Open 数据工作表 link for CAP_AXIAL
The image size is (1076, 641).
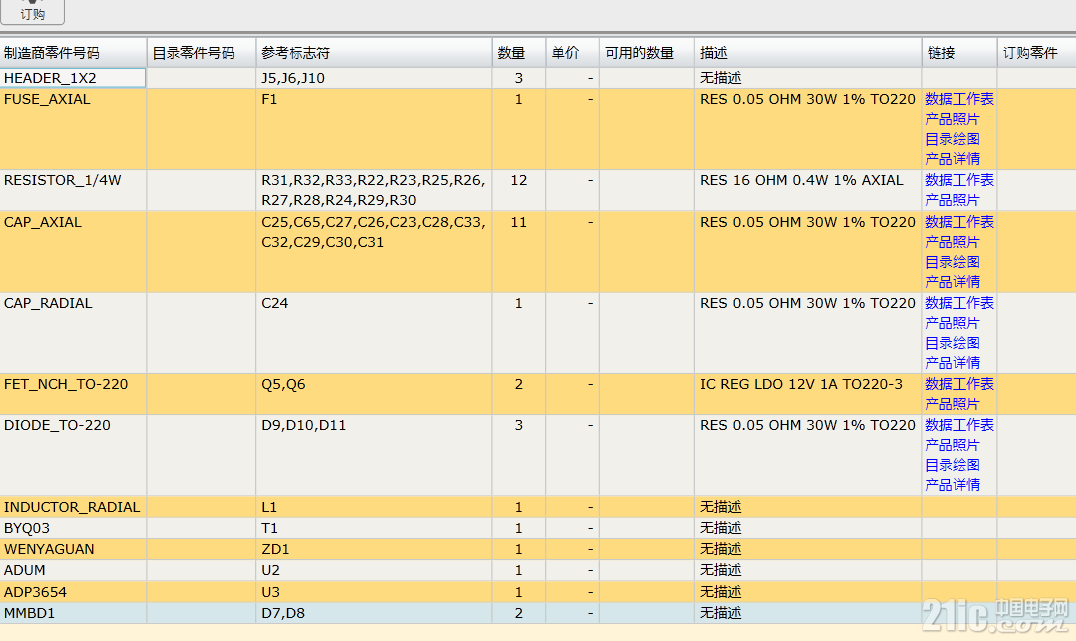point(959,222)
